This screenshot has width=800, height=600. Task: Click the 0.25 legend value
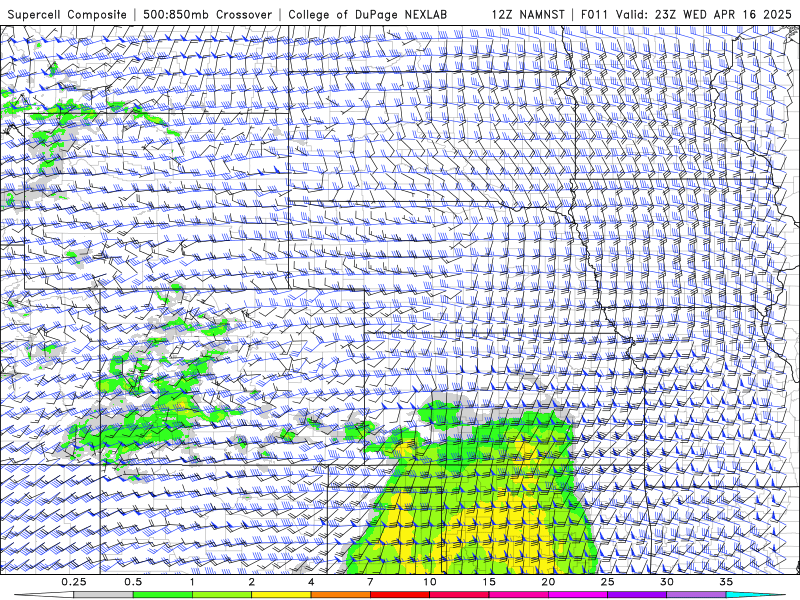point(74,582)
